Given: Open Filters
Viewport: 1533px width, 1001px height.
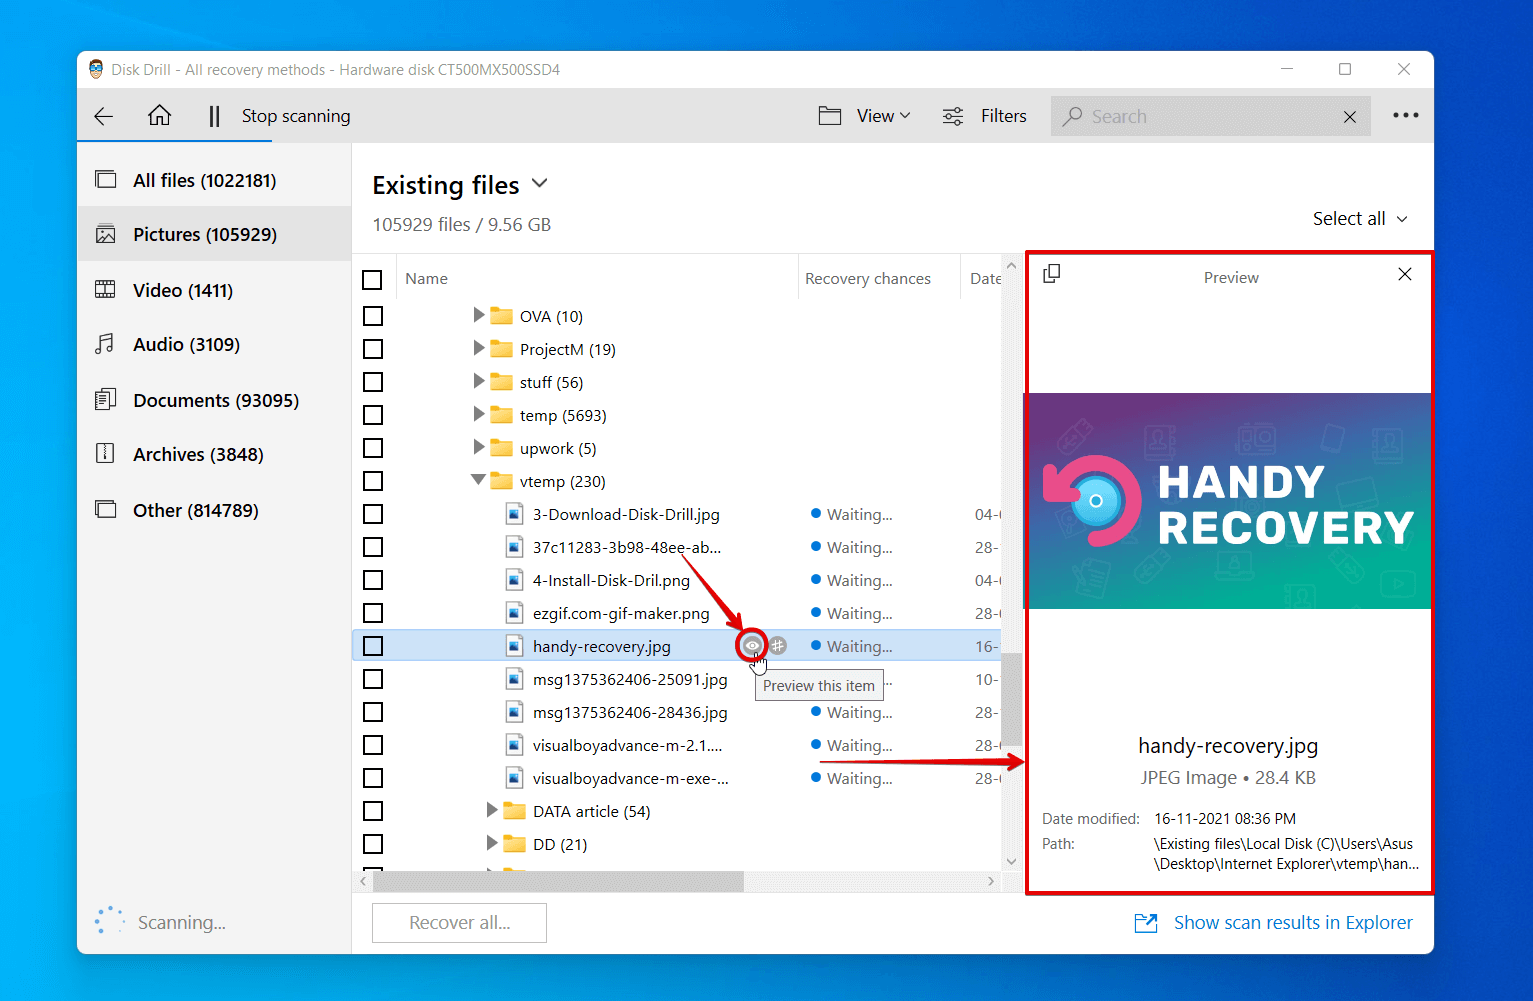Looking at the screenshot, I should pos(1003,116).
